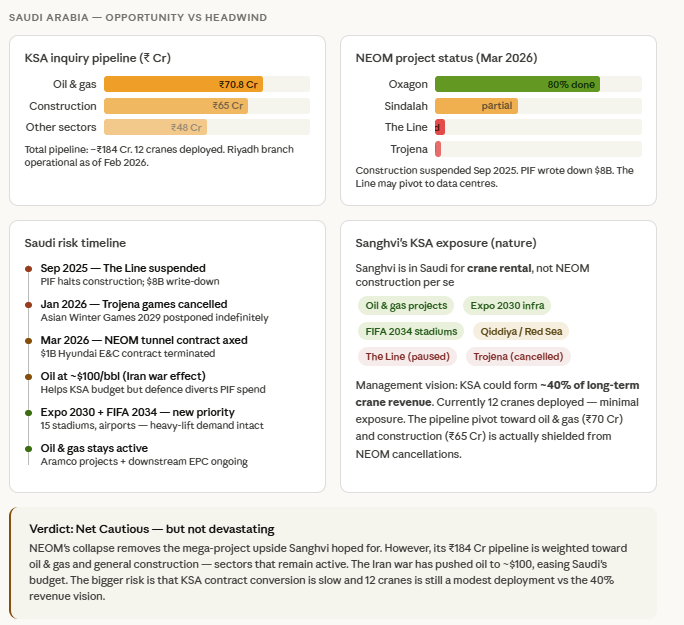Click the Expo 2030 + FIFA 2034 green dot

pyautogui.click(x=29, y=413)
